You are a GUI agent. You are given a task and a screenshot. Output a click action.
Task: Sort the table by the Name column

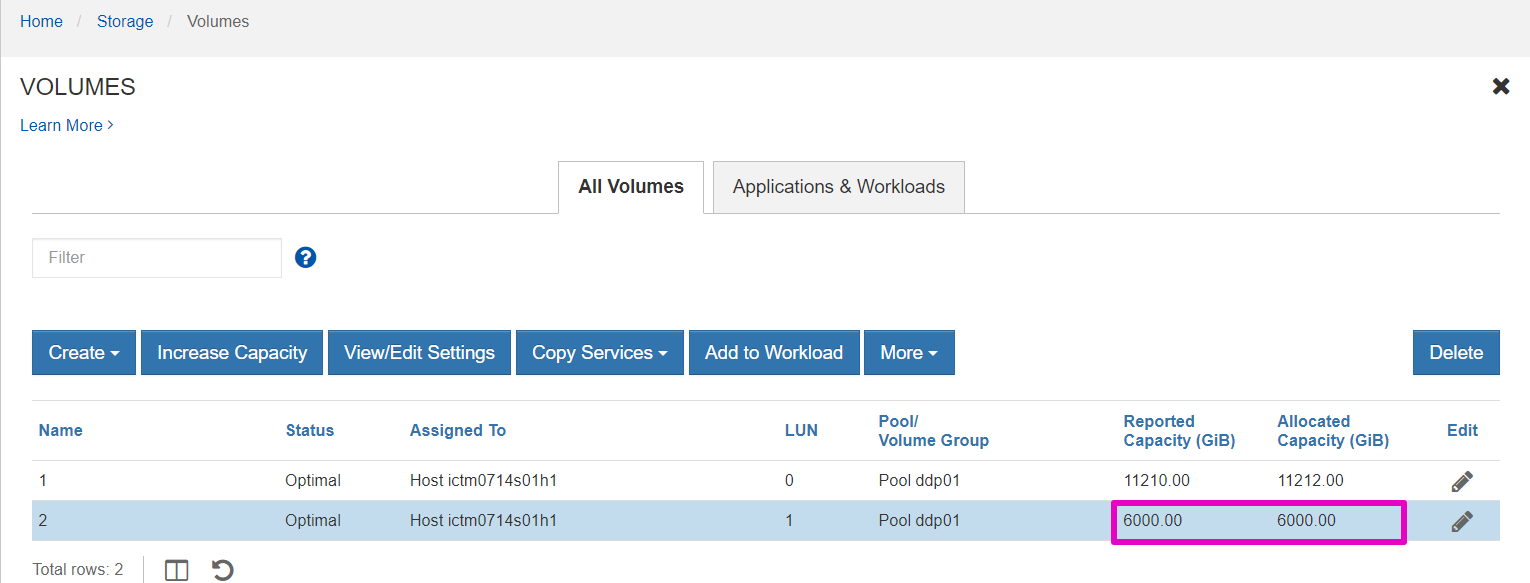pyautogui.click(x=61, y=431)
